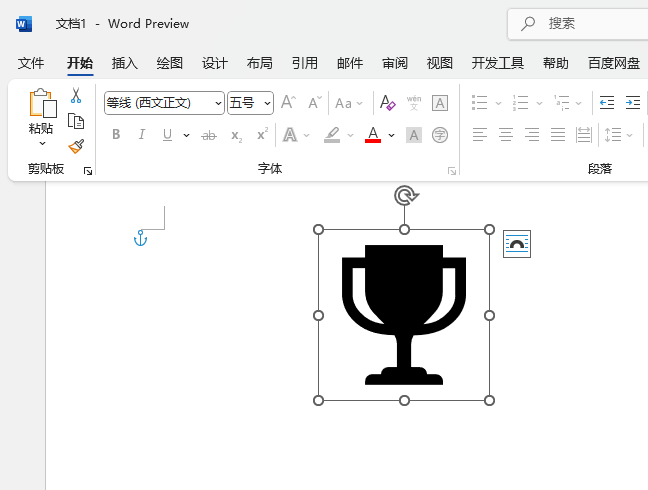
Task: Toggle Italic formatting
Action: (x=141, y=135)
